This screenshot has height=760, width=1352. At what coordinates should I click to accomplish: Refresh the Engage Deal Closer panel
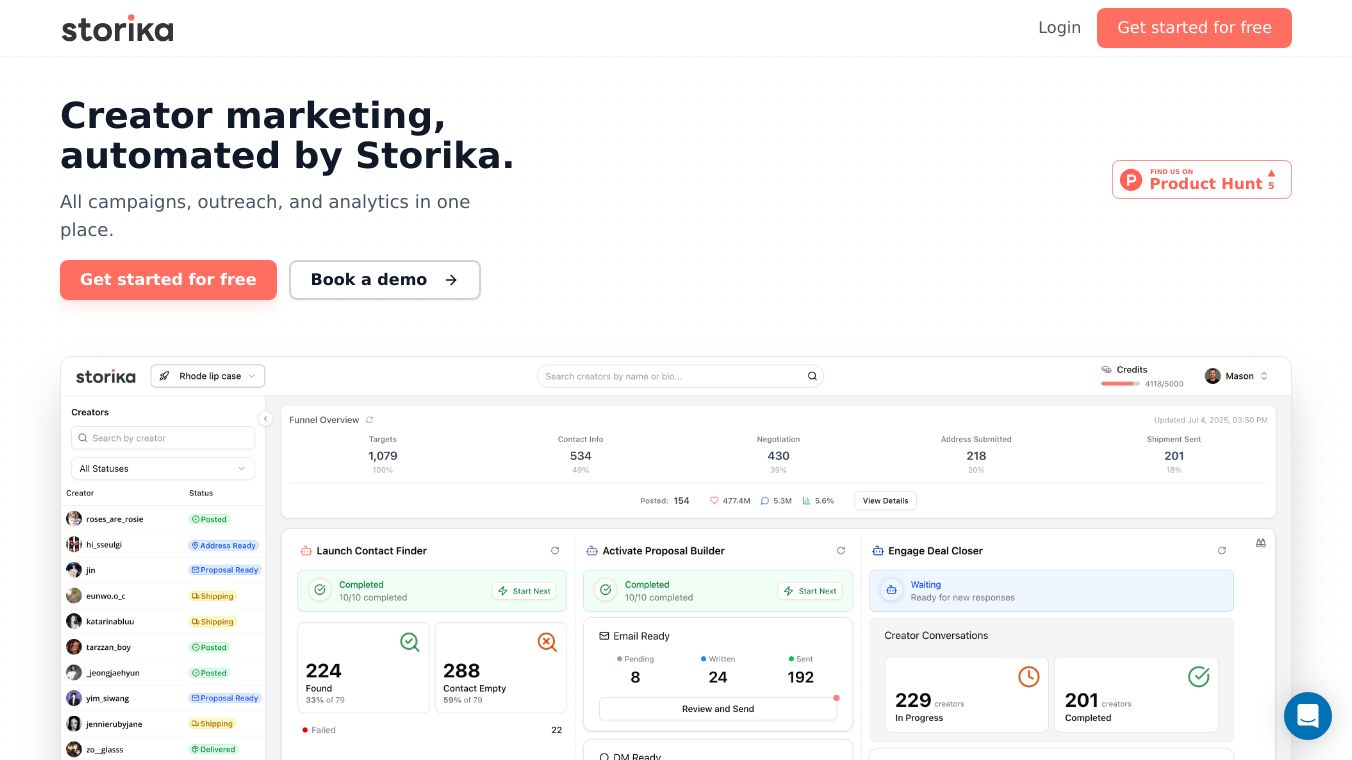(1221, 551)
